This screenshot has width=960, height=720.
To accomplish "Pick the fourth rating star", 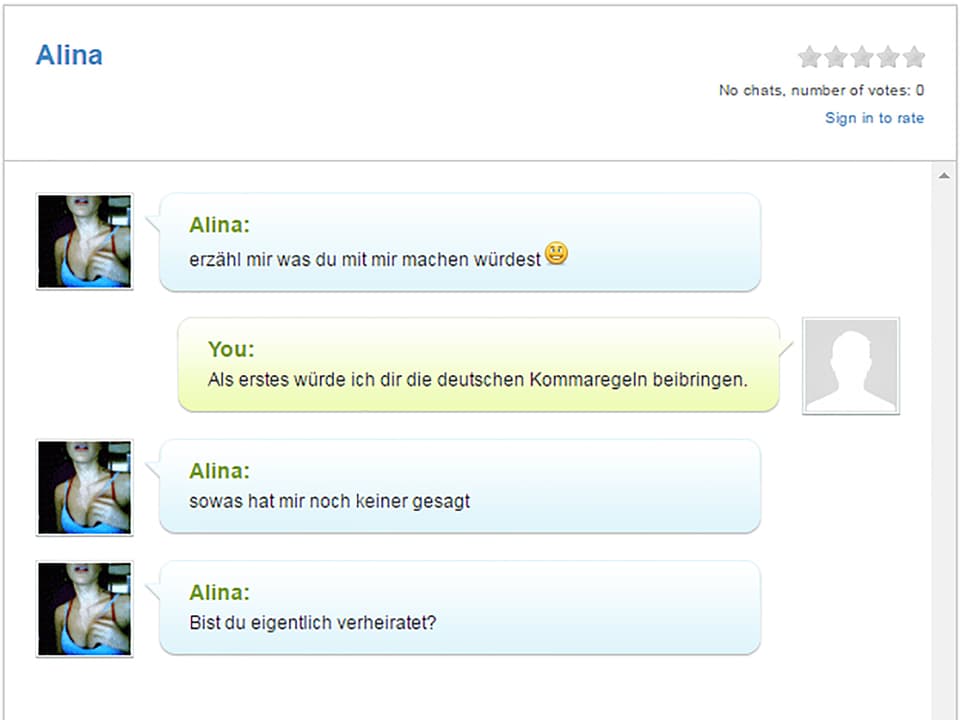I will (888, 57).
